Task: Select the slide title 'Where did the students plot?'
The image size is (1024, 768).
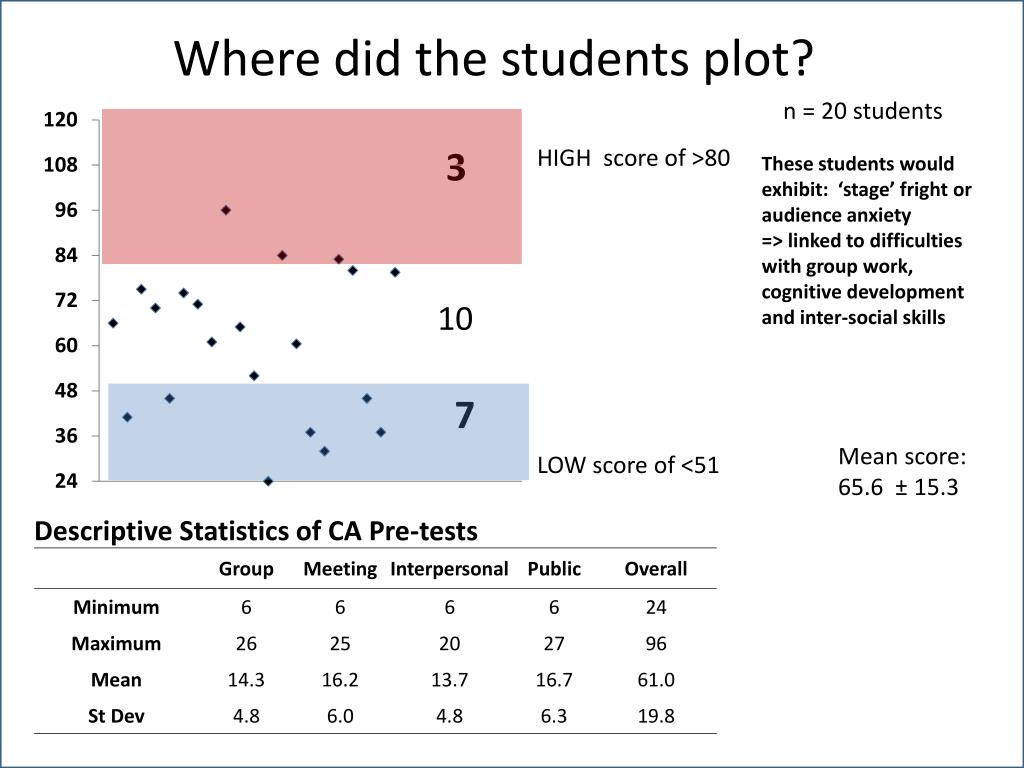Action: pyautogui.click(x=494, y=59)
